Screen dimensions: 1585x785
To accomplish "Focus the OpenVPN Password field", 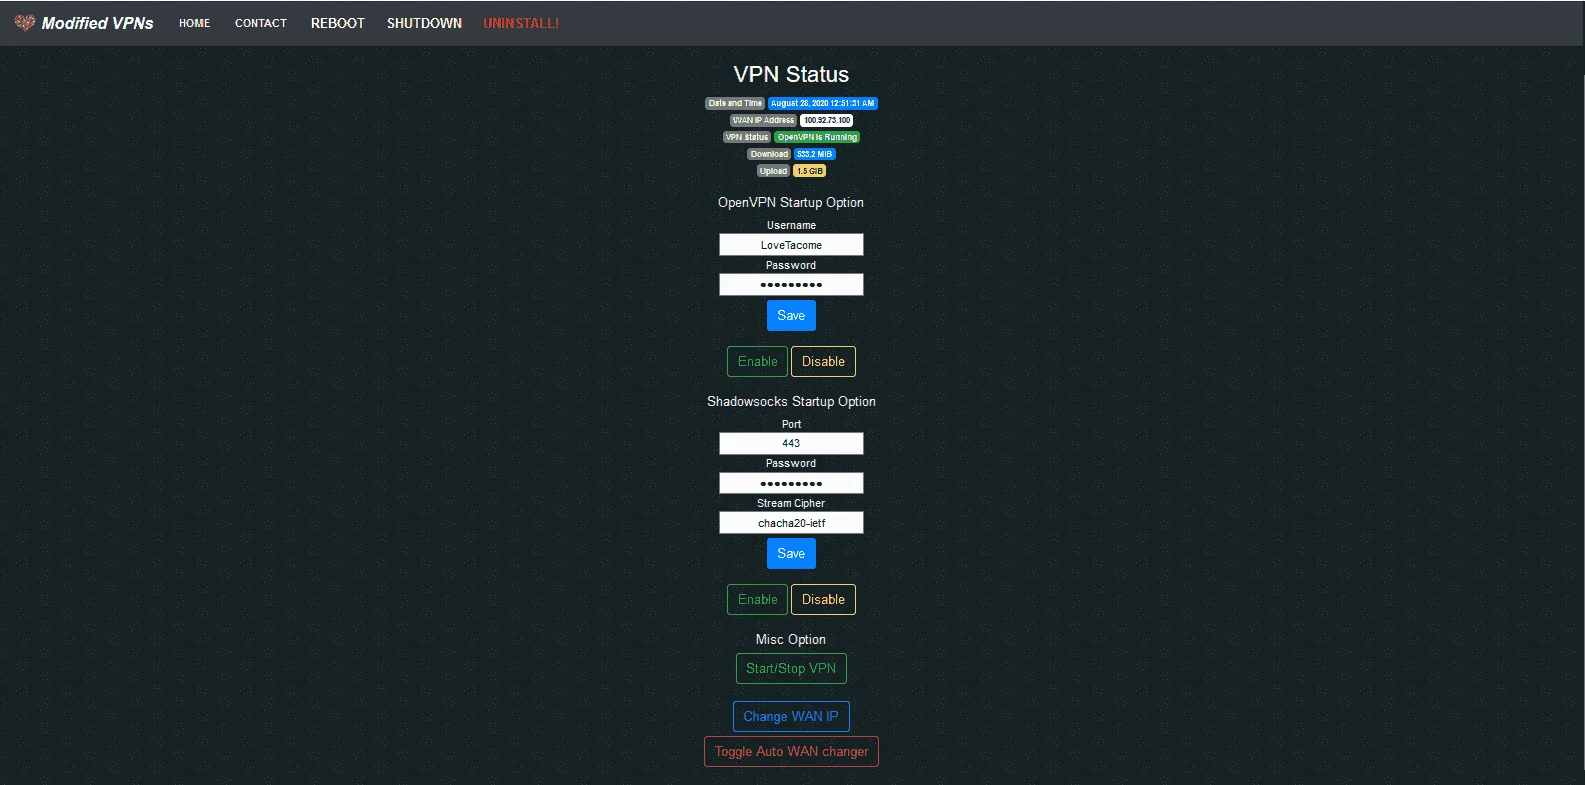I will [791, 285].
